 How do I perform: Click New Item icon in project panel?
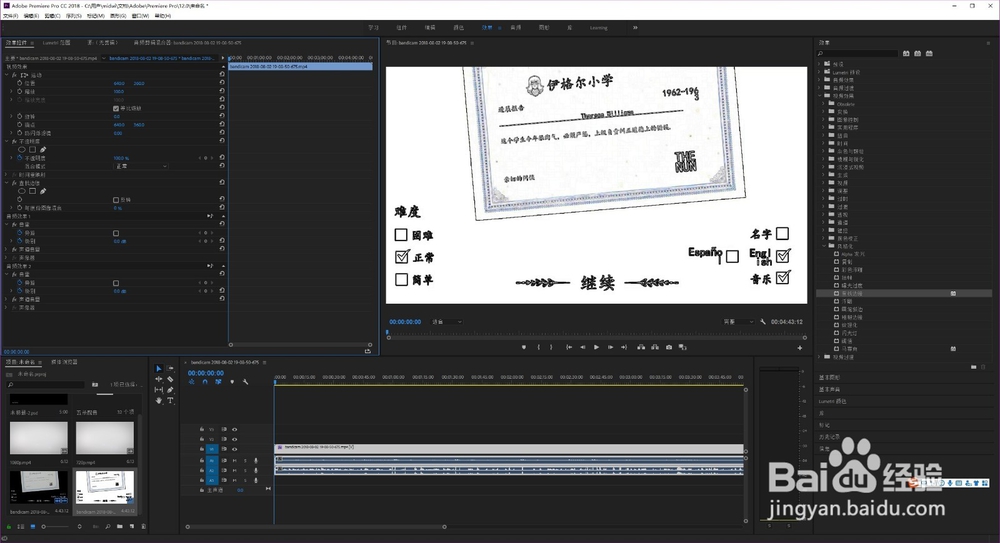(x=132, y=526)
